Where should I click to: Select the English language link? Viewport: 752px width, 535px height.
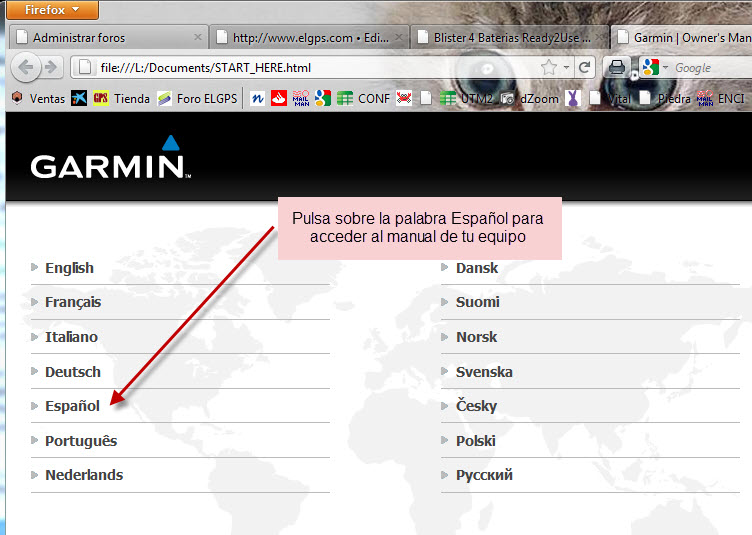pyautogui.click(x=70, y=268)
